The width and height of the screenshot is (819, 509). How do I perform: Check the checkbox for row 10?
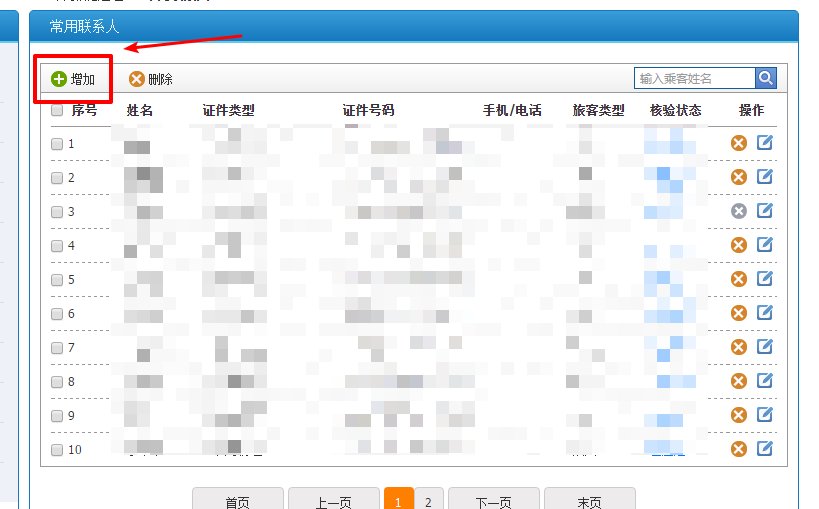[x=57, y=449]
